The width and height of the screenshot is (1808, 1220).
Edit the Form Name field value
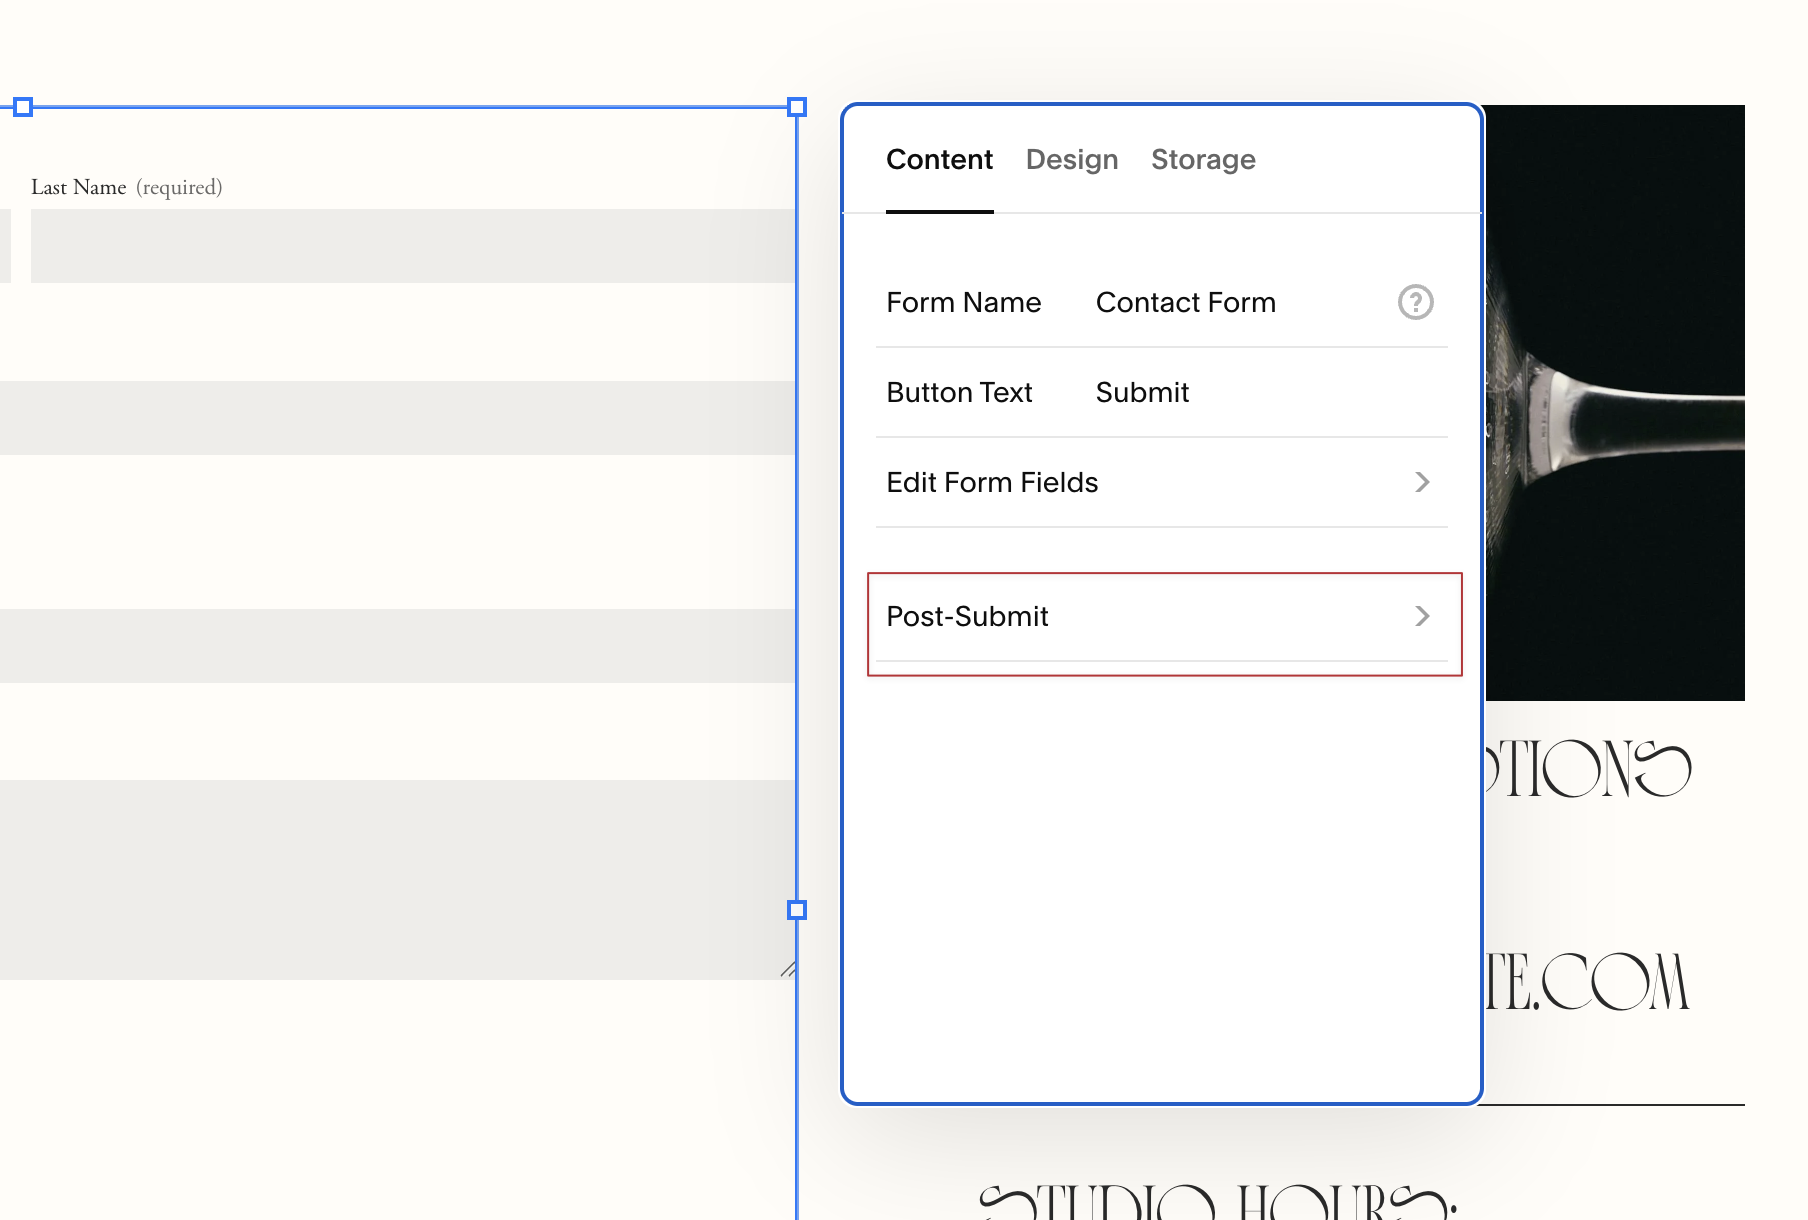[x=1186, y=302]
